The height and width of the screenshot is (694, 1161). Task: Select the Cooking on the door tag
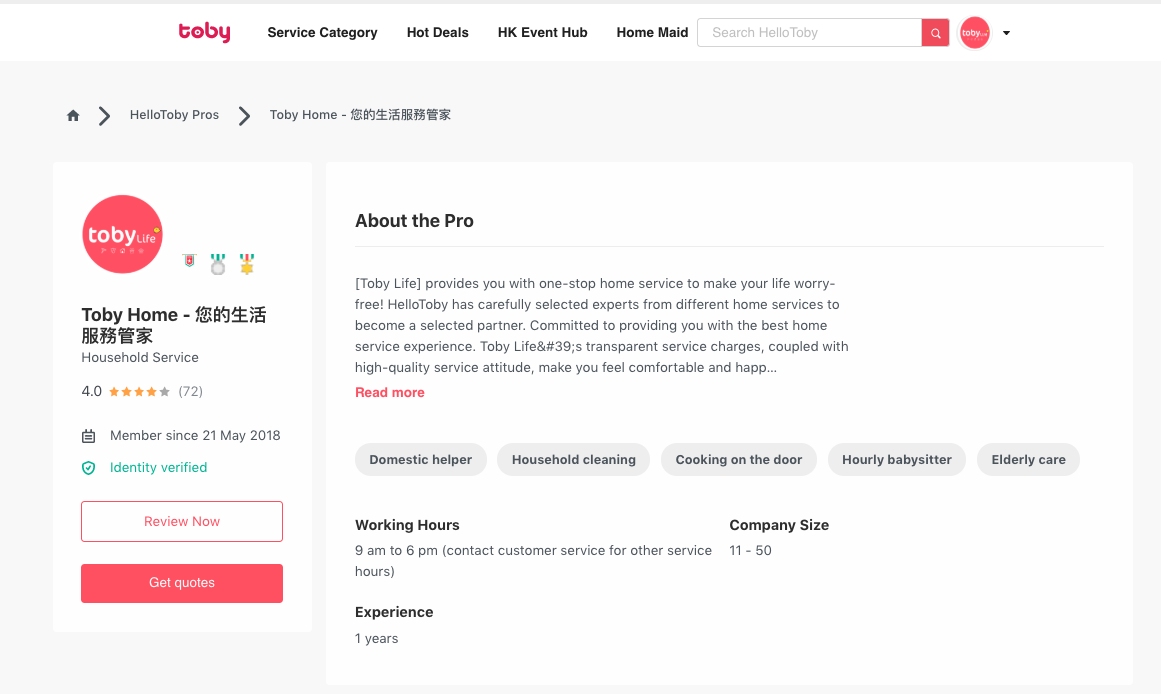click(739, 460)
